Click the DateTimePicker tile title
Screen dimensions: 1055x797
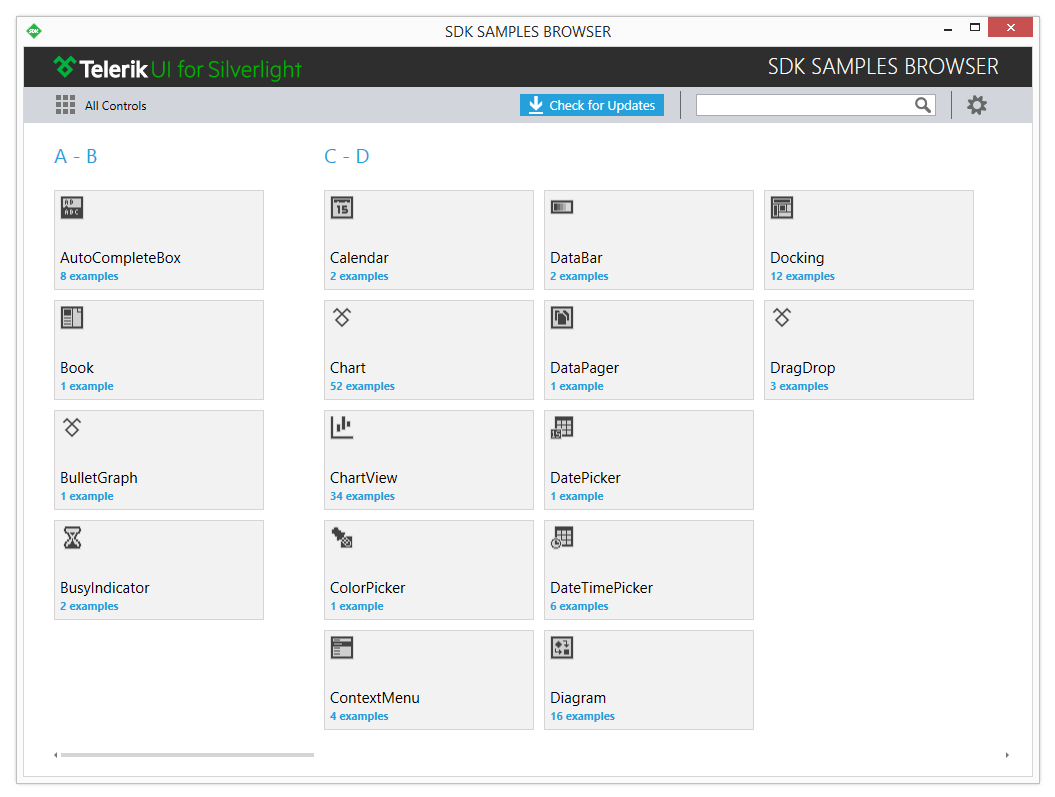coord(601,588)
